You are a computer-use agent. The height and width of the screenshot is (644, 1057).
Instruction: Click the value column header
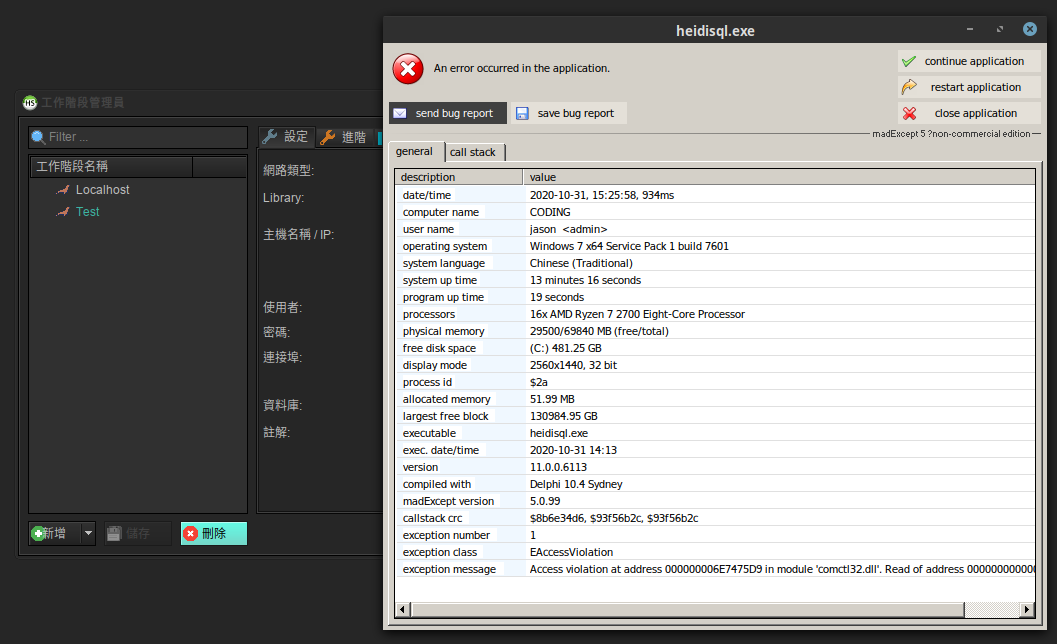coord(779,177)
